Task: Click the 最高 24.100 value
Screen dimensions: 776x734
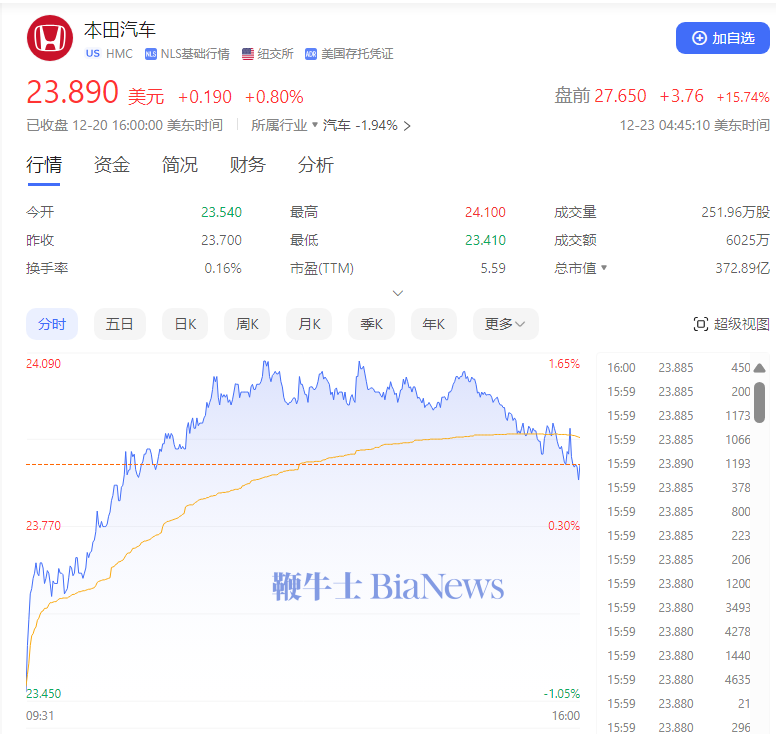Action: [x=485, y=212]
